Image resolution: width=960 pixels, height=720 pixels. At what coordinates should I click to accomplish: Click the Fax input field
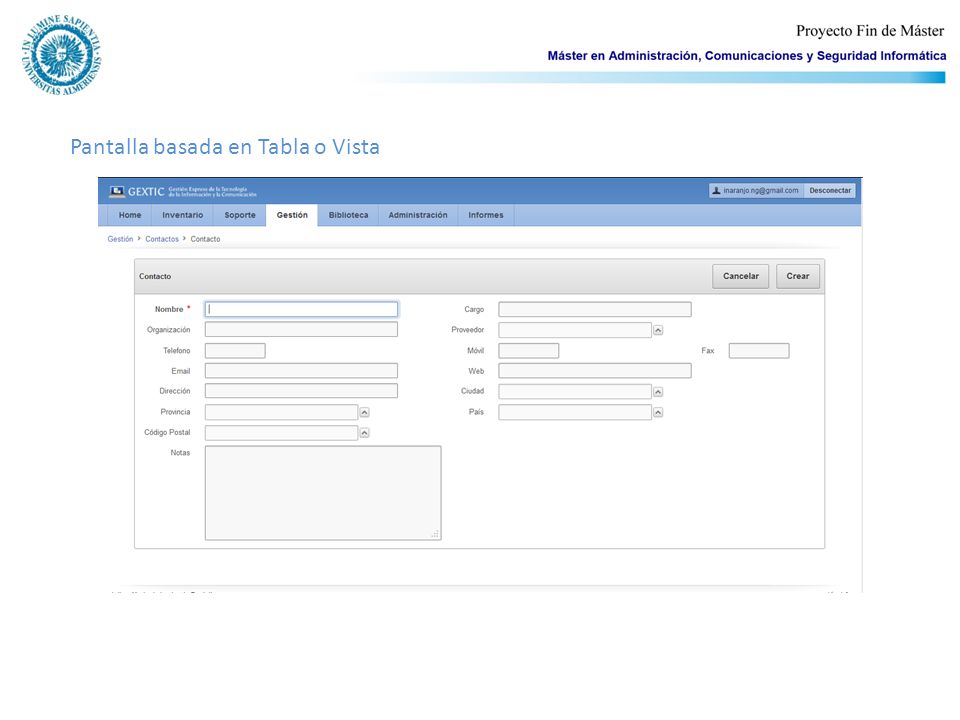point(759,351)
